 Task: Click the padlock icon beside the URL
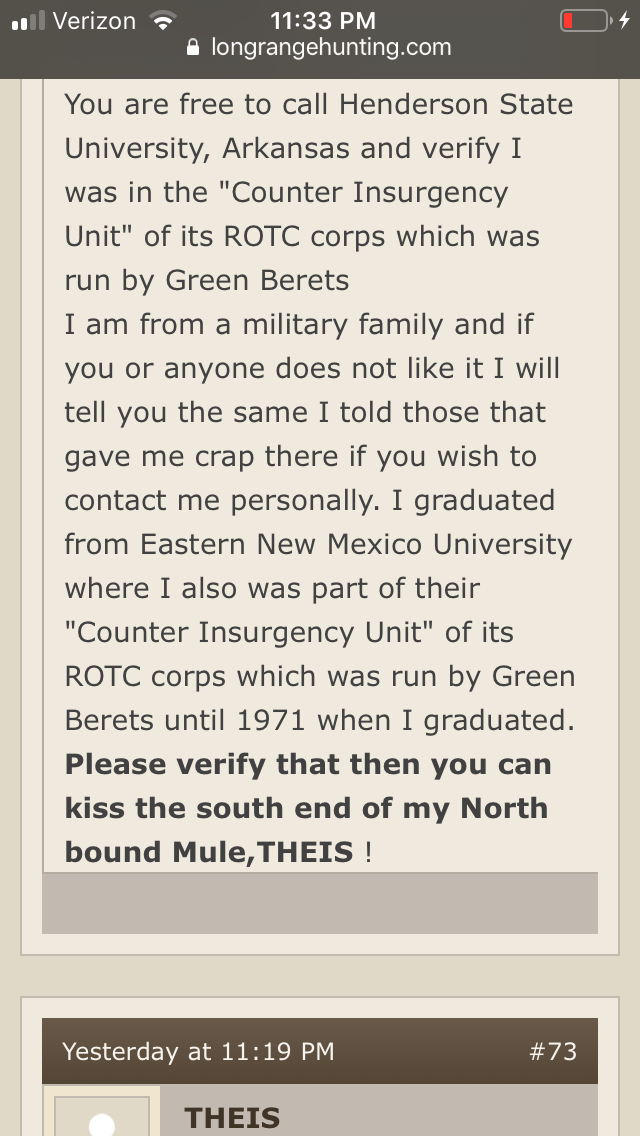pyautogui.click(x=194, y=48)
